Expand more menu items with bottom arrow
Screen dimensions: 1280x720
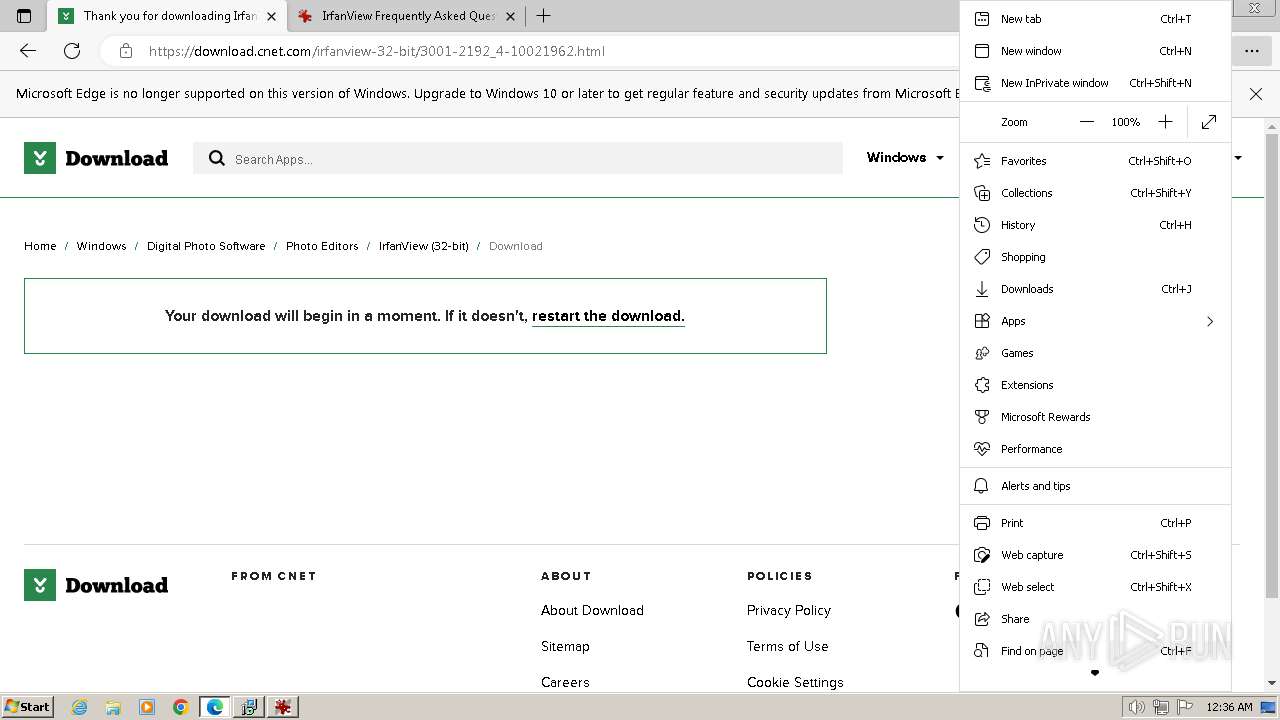pyautogui.click(x=1095, y=673)
